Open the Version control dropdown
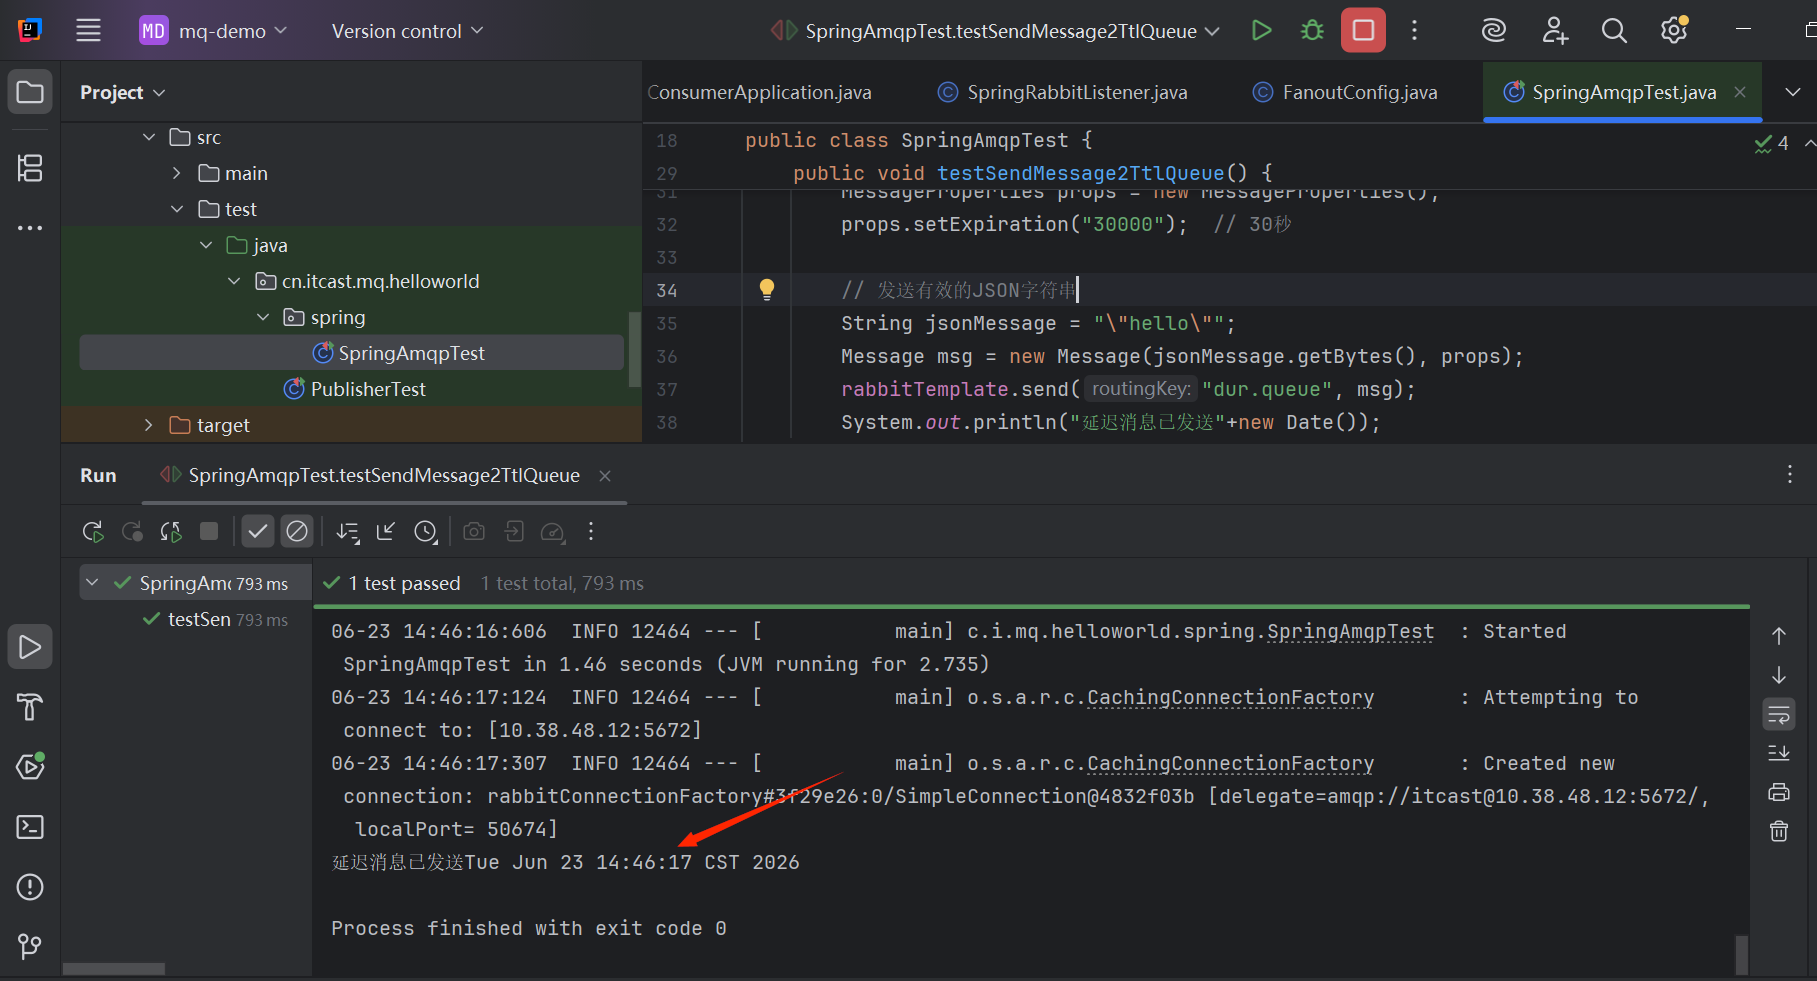The height and width of the screenshot is (981, 1817). pos(407,31)
